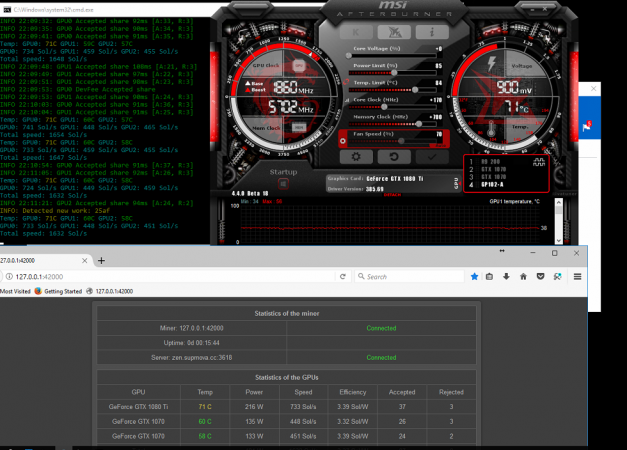The height and width of the screenshot is (450, 627).
Task: Go to the Firefox home page icon
Action: click(x=523, y=276)
